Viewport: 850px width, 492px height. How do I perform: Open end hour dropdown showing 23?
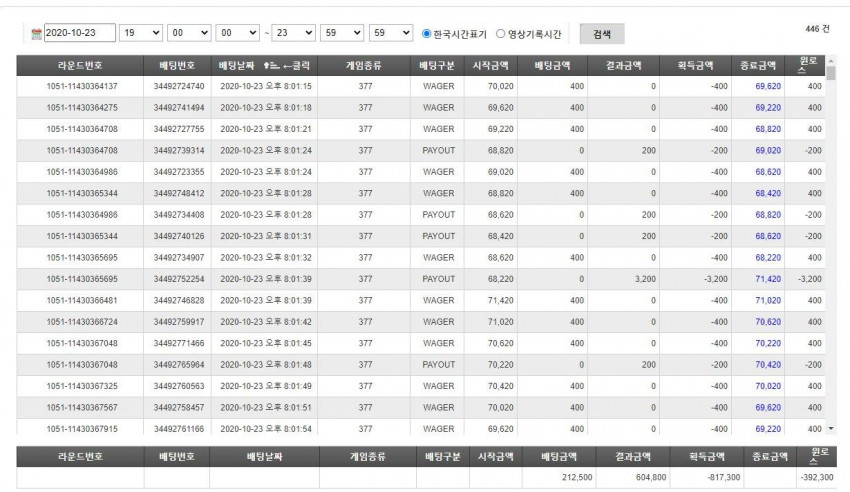click(x=293, y=33)
